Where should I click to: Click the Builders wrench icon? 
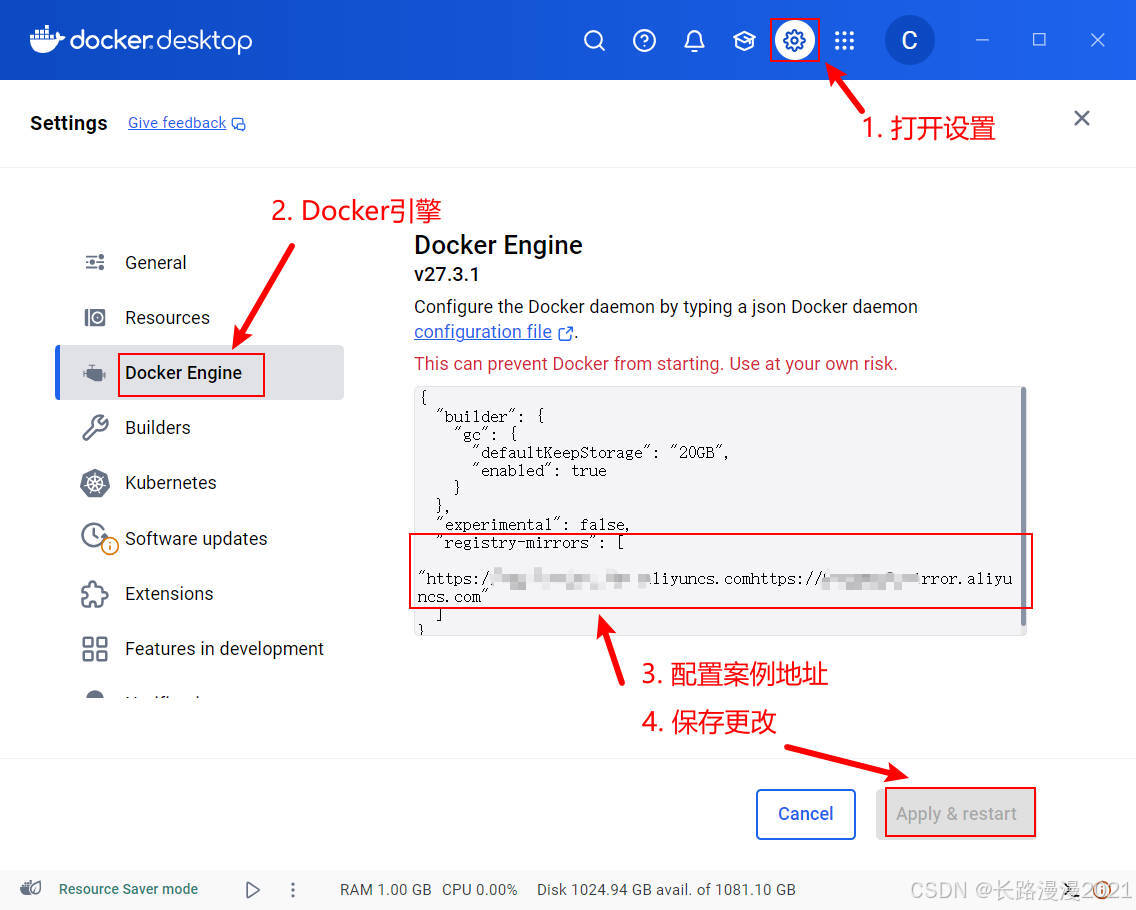[95, 427]
